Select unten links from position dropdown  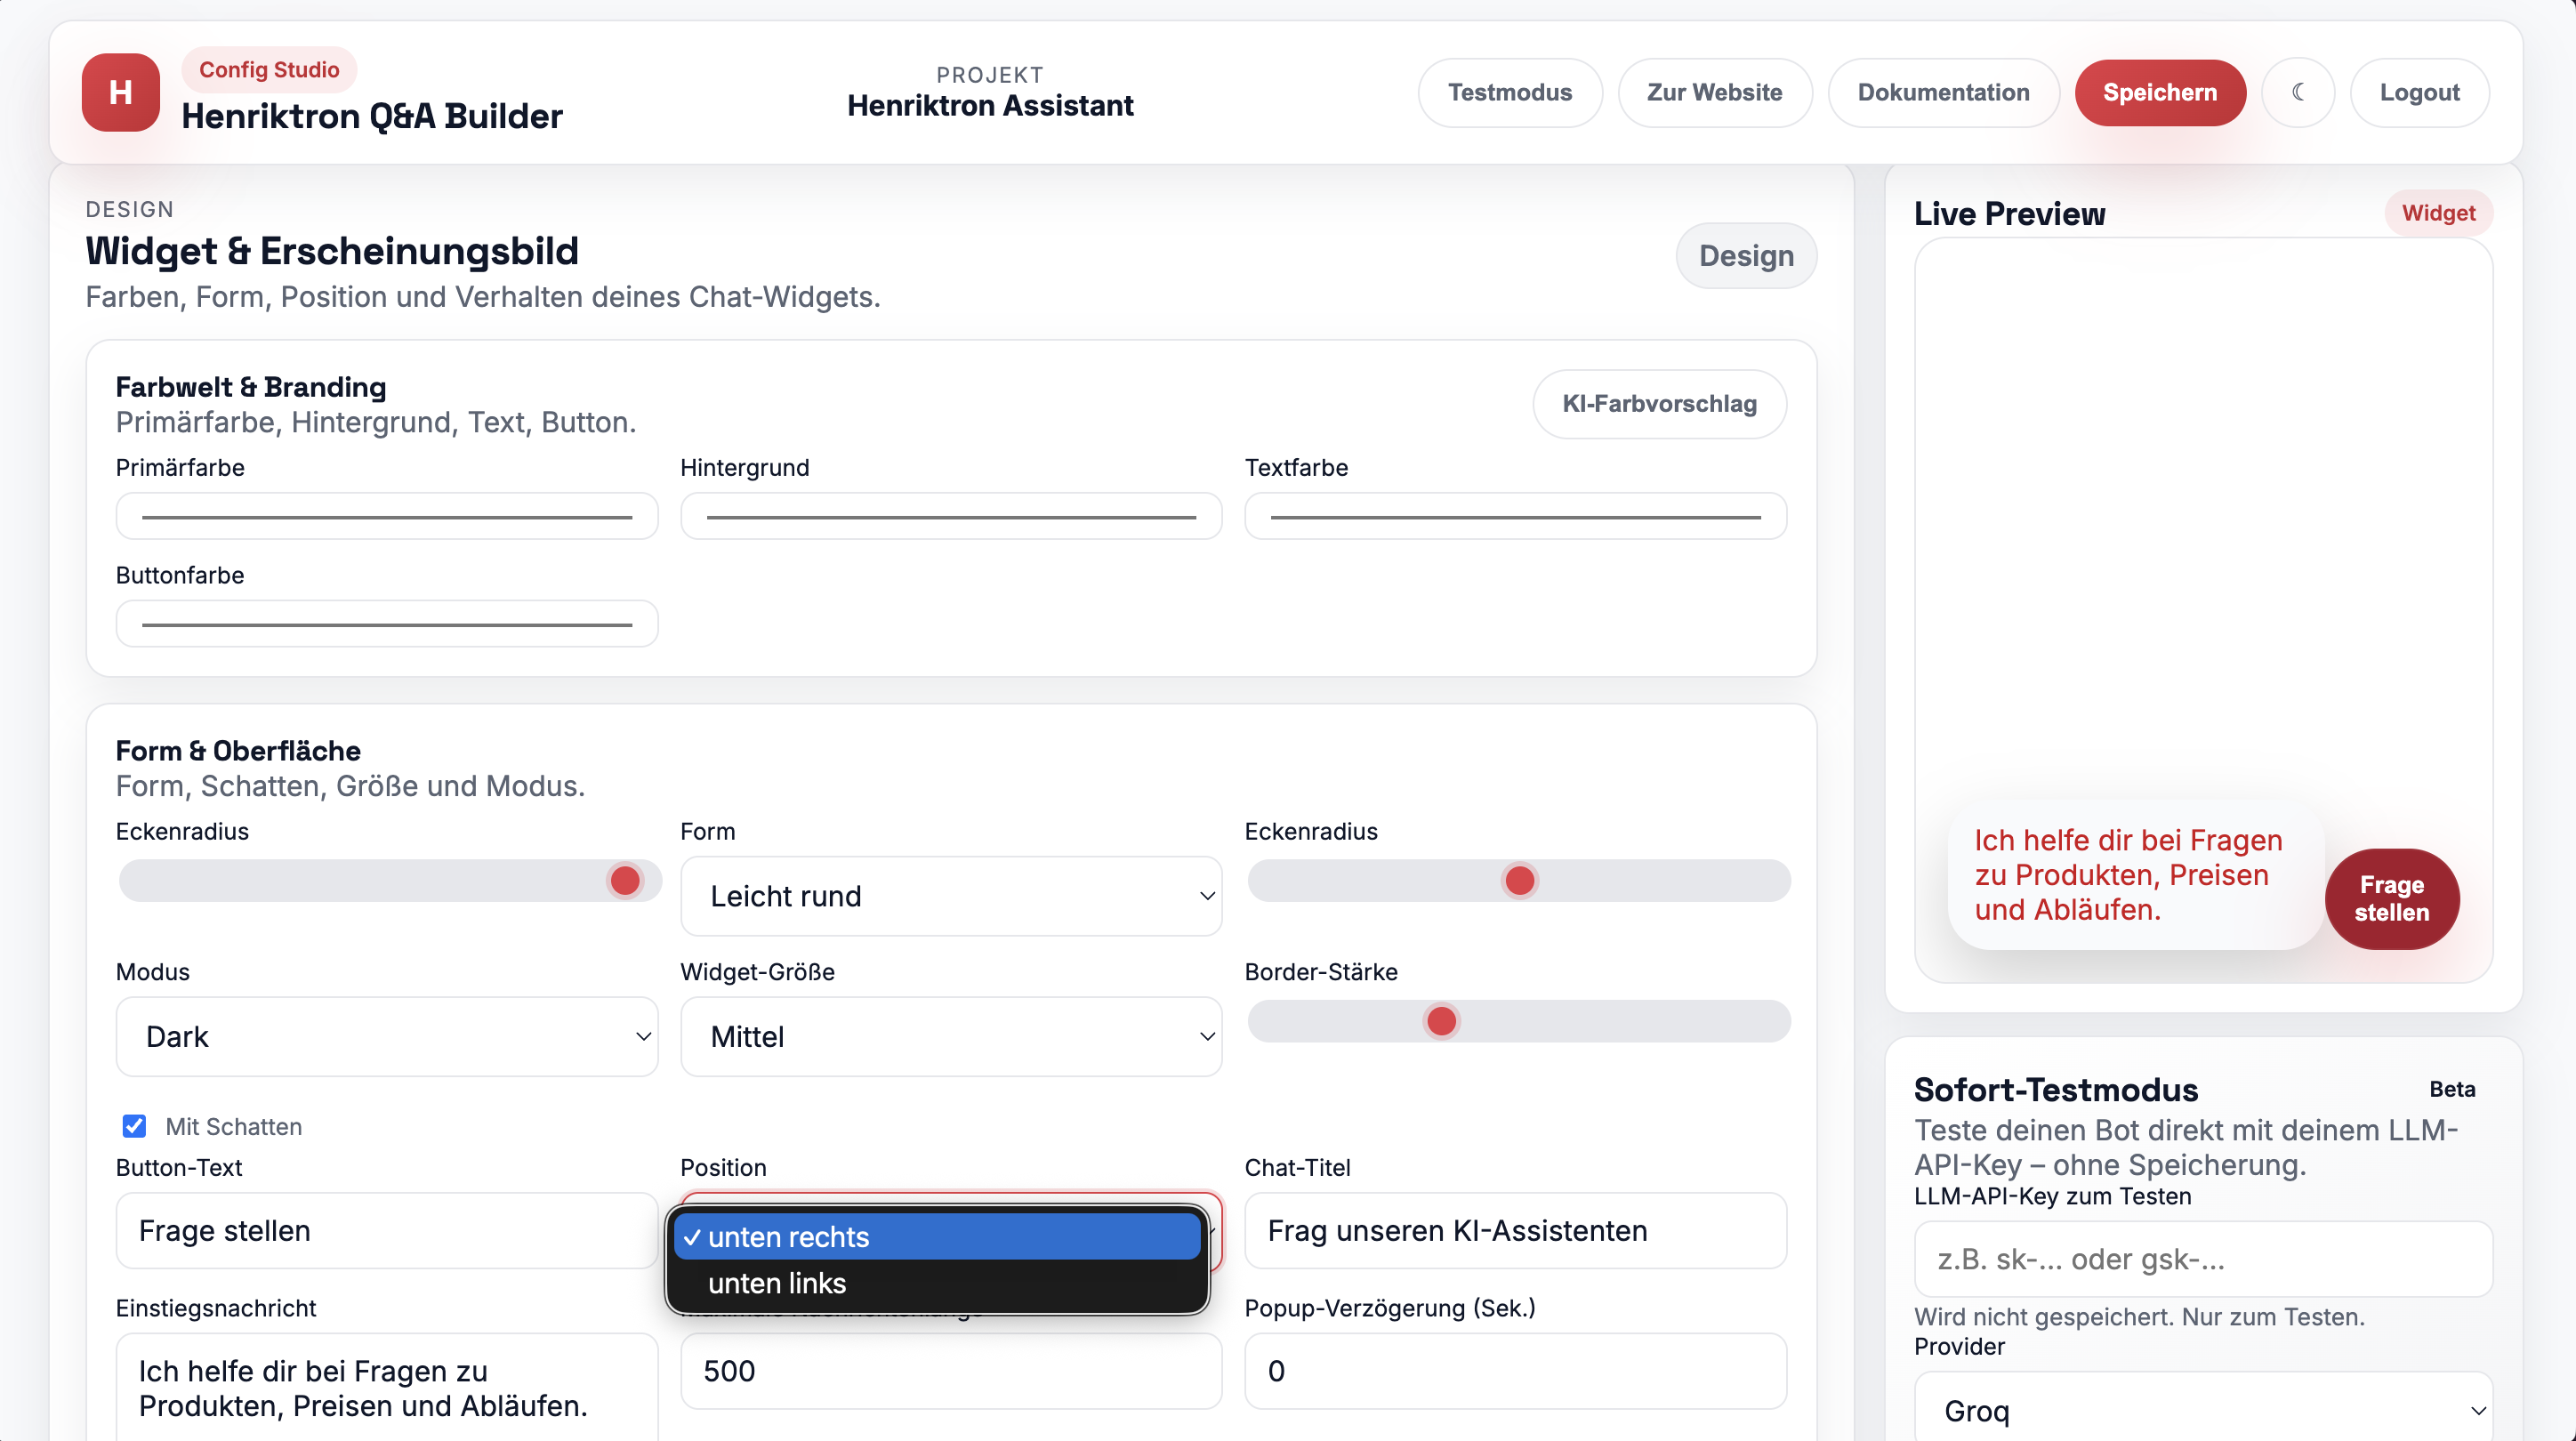pos(777,1284)
